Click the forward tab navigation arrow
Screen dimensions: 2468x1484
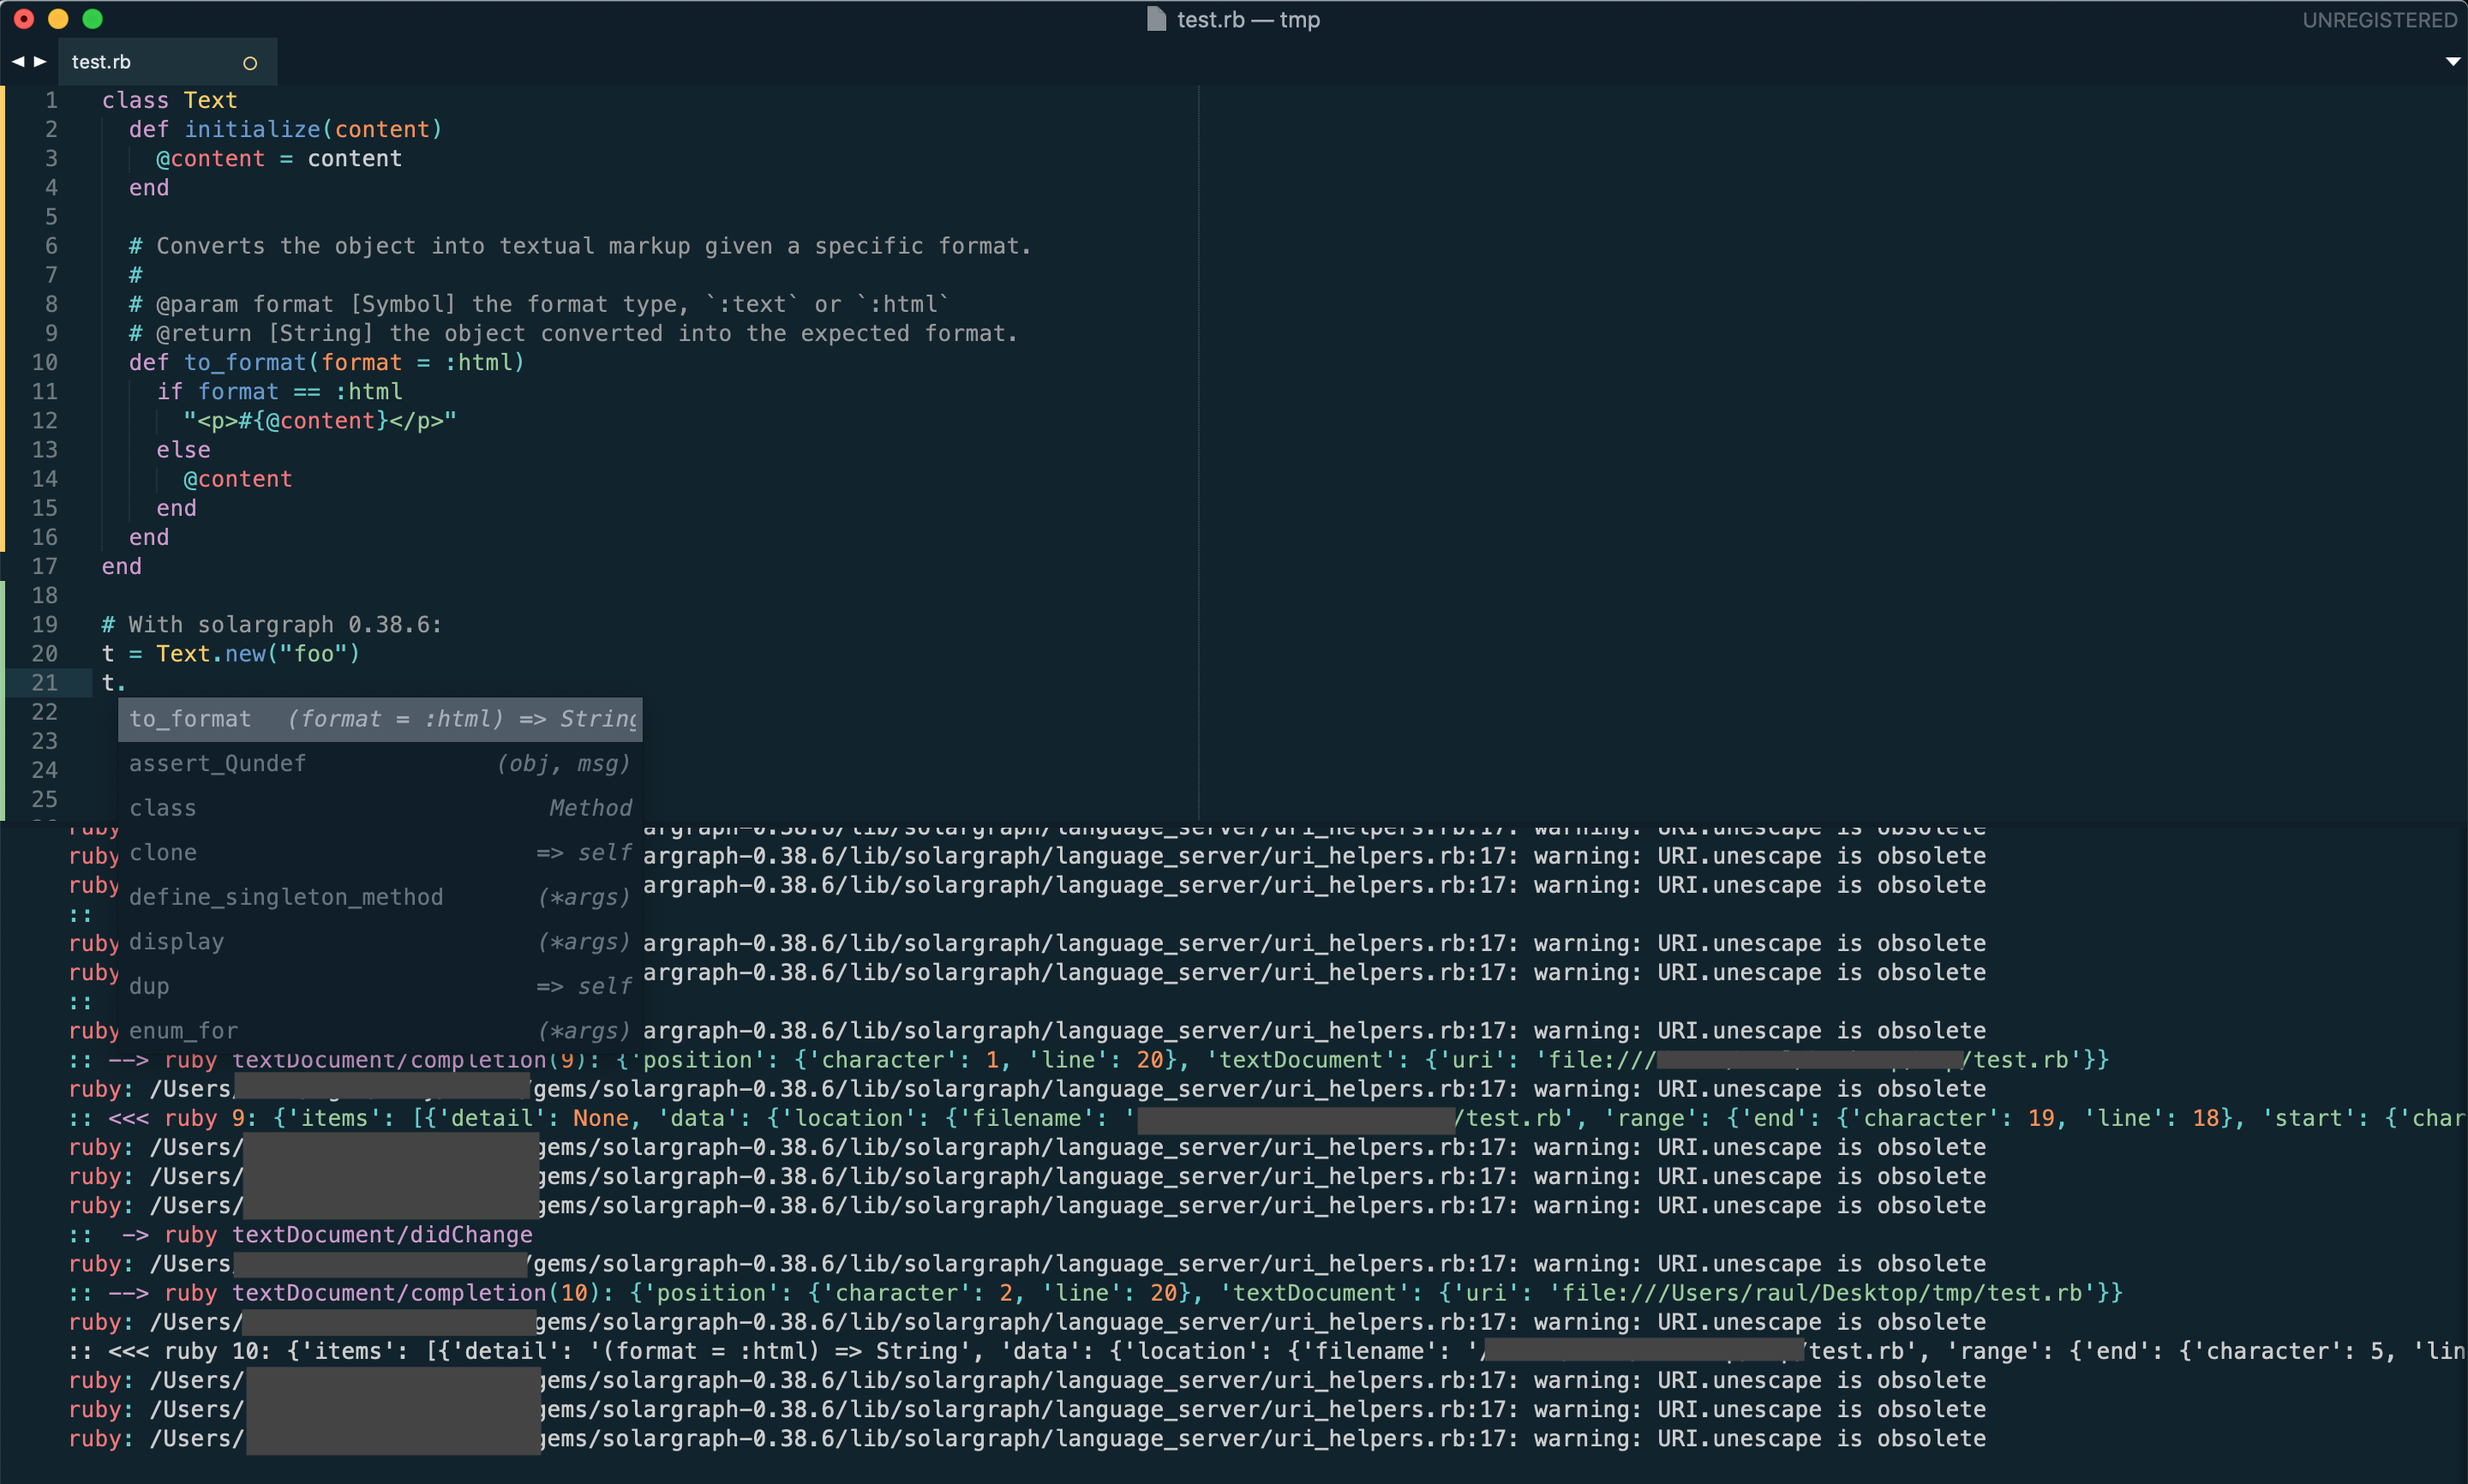(41, 62)
